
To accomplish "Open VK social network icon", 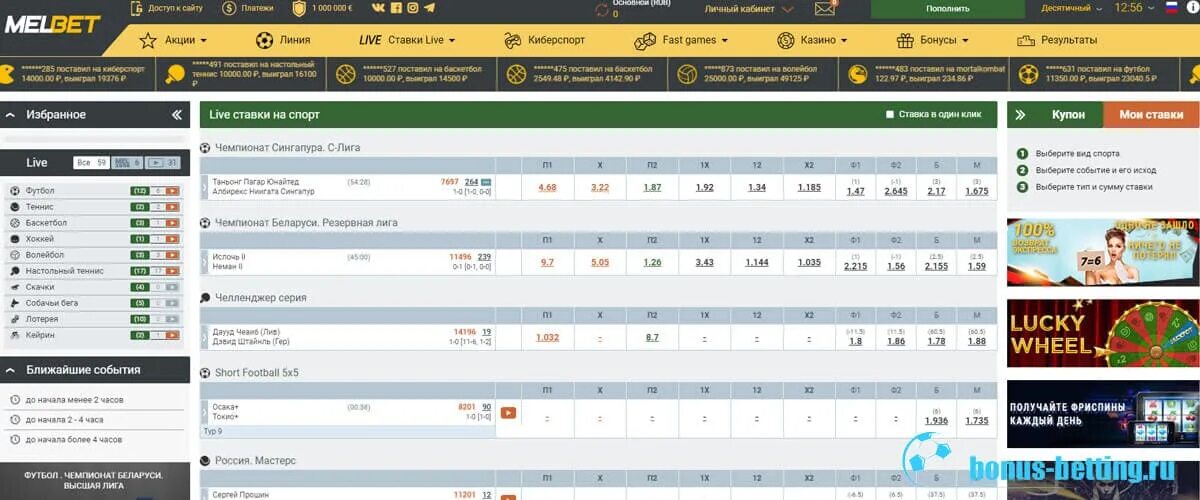I will [378, 8].
